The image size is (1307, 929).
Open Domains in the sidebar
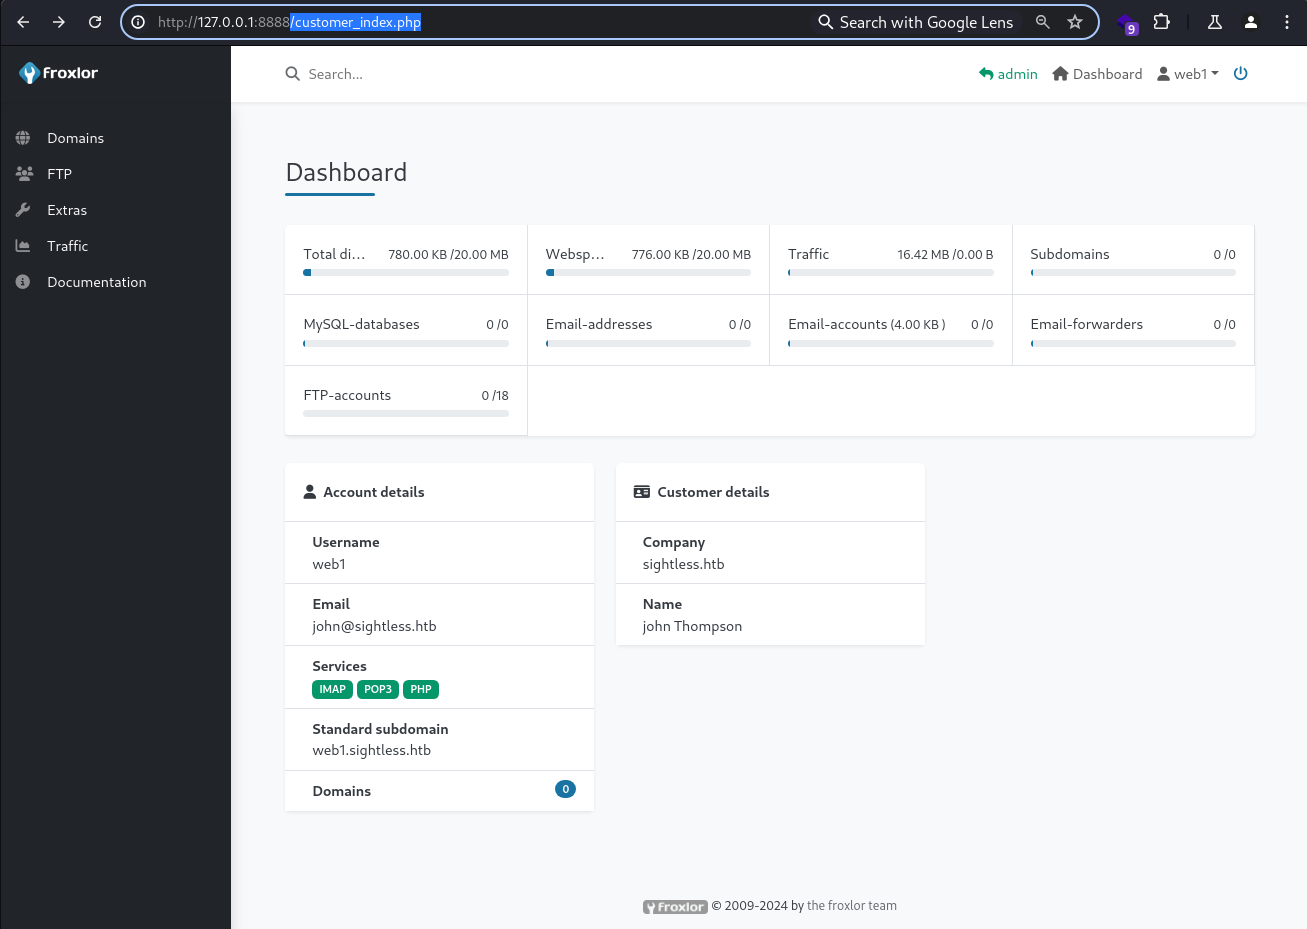[75, 138]
